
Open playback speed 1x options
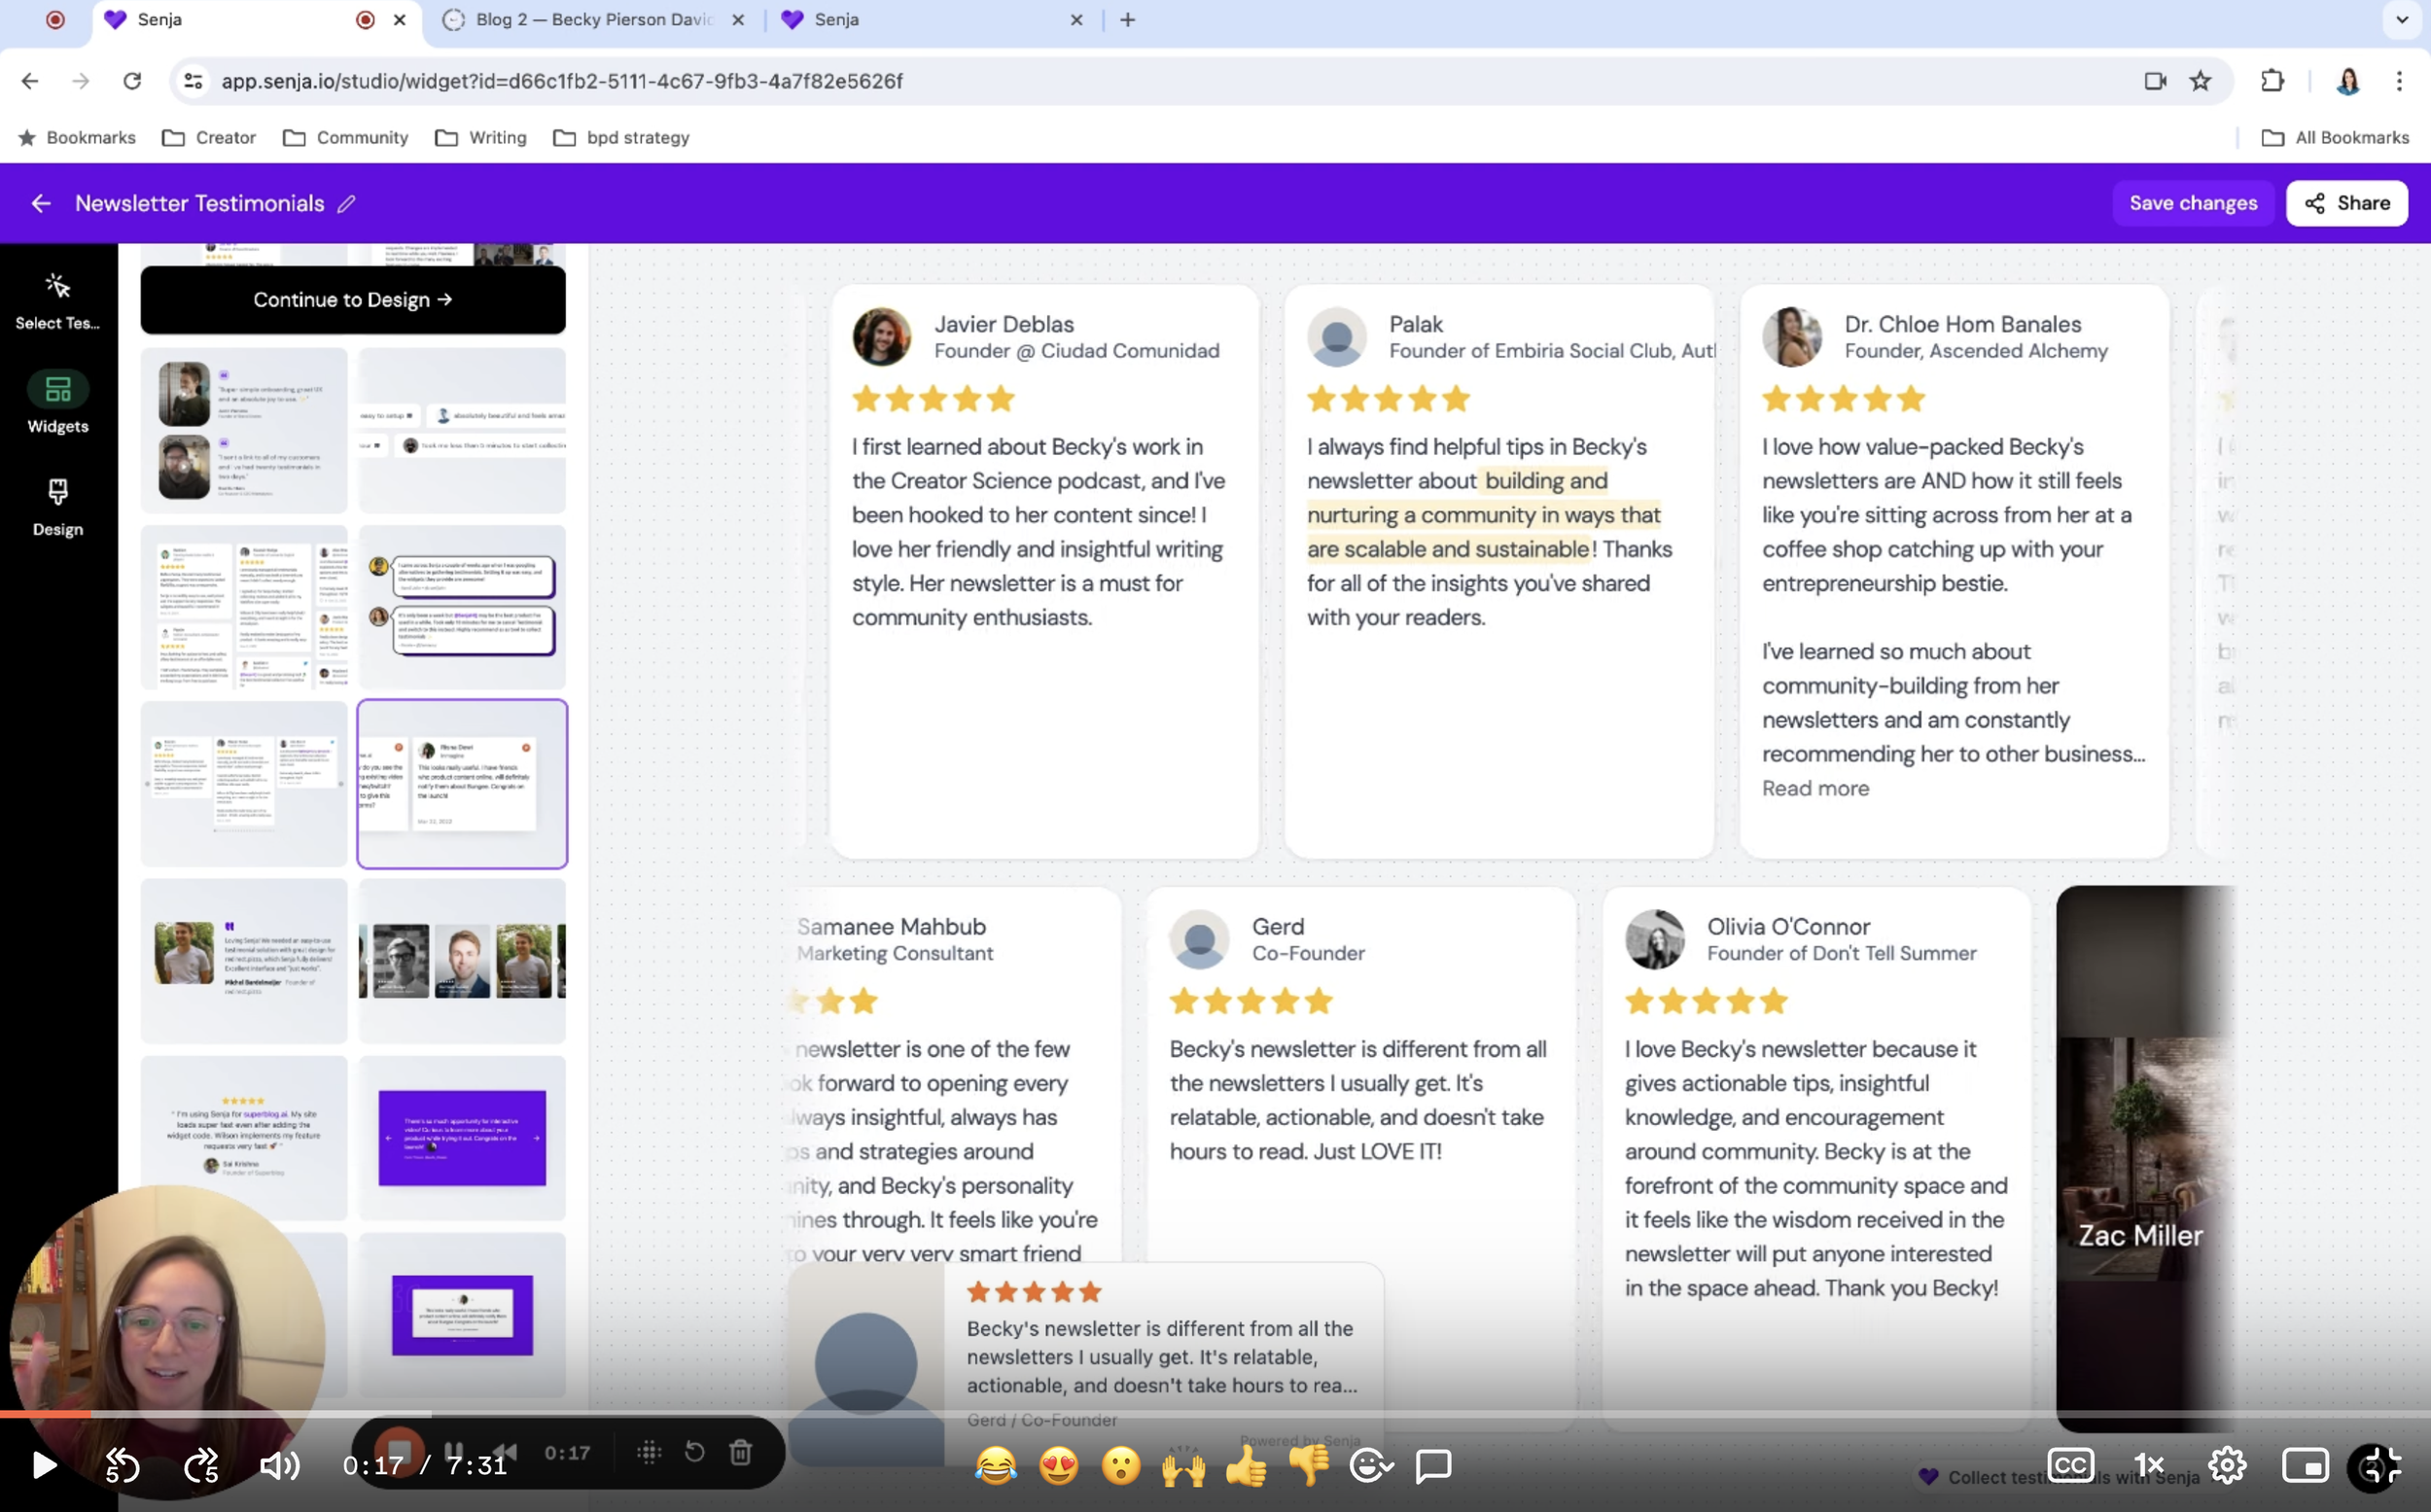point(2148,1466)
